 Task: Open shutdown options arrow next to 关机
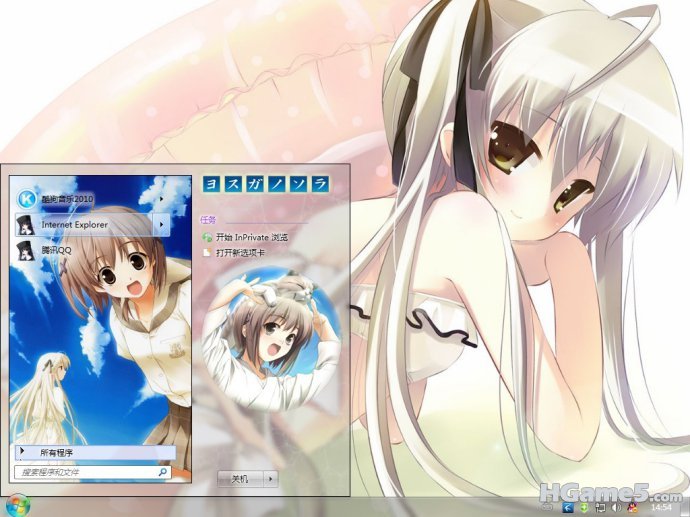[271, 479]
